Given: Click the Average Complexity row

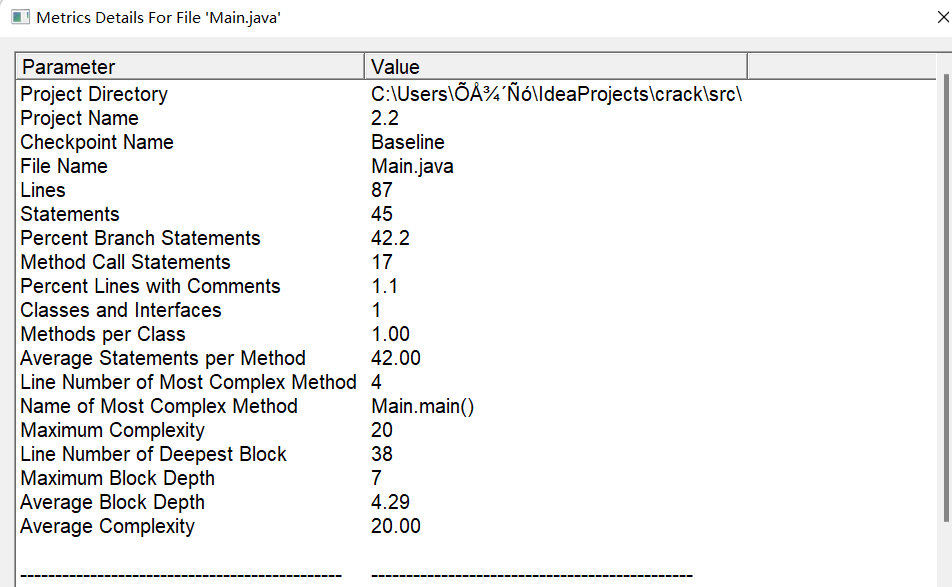Looking at the screenshot, I should tap(108, 526).
